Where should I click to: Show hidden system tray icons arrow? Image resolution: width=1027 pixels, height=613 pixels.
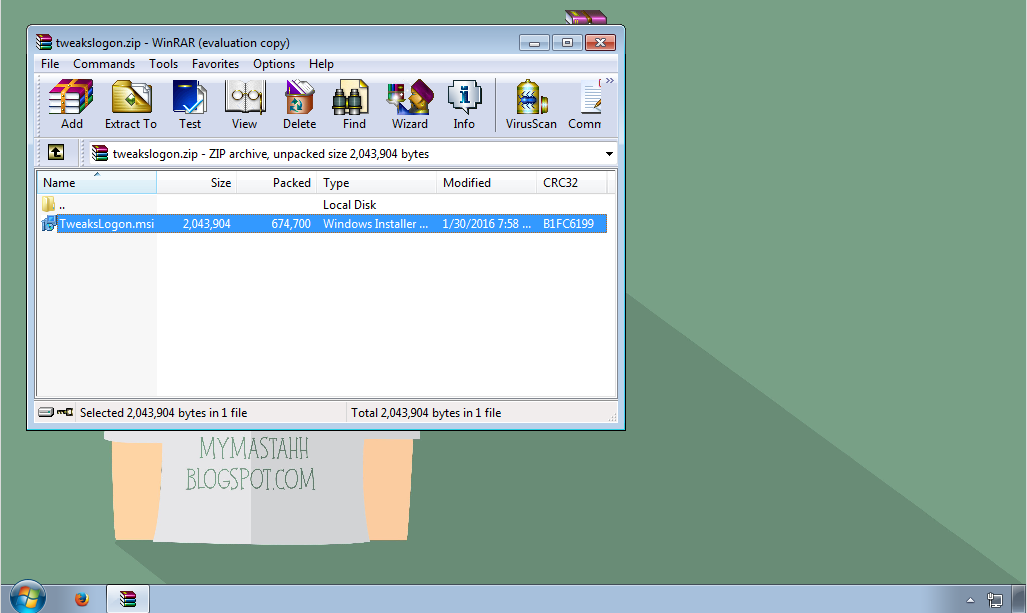pos(970,600)
